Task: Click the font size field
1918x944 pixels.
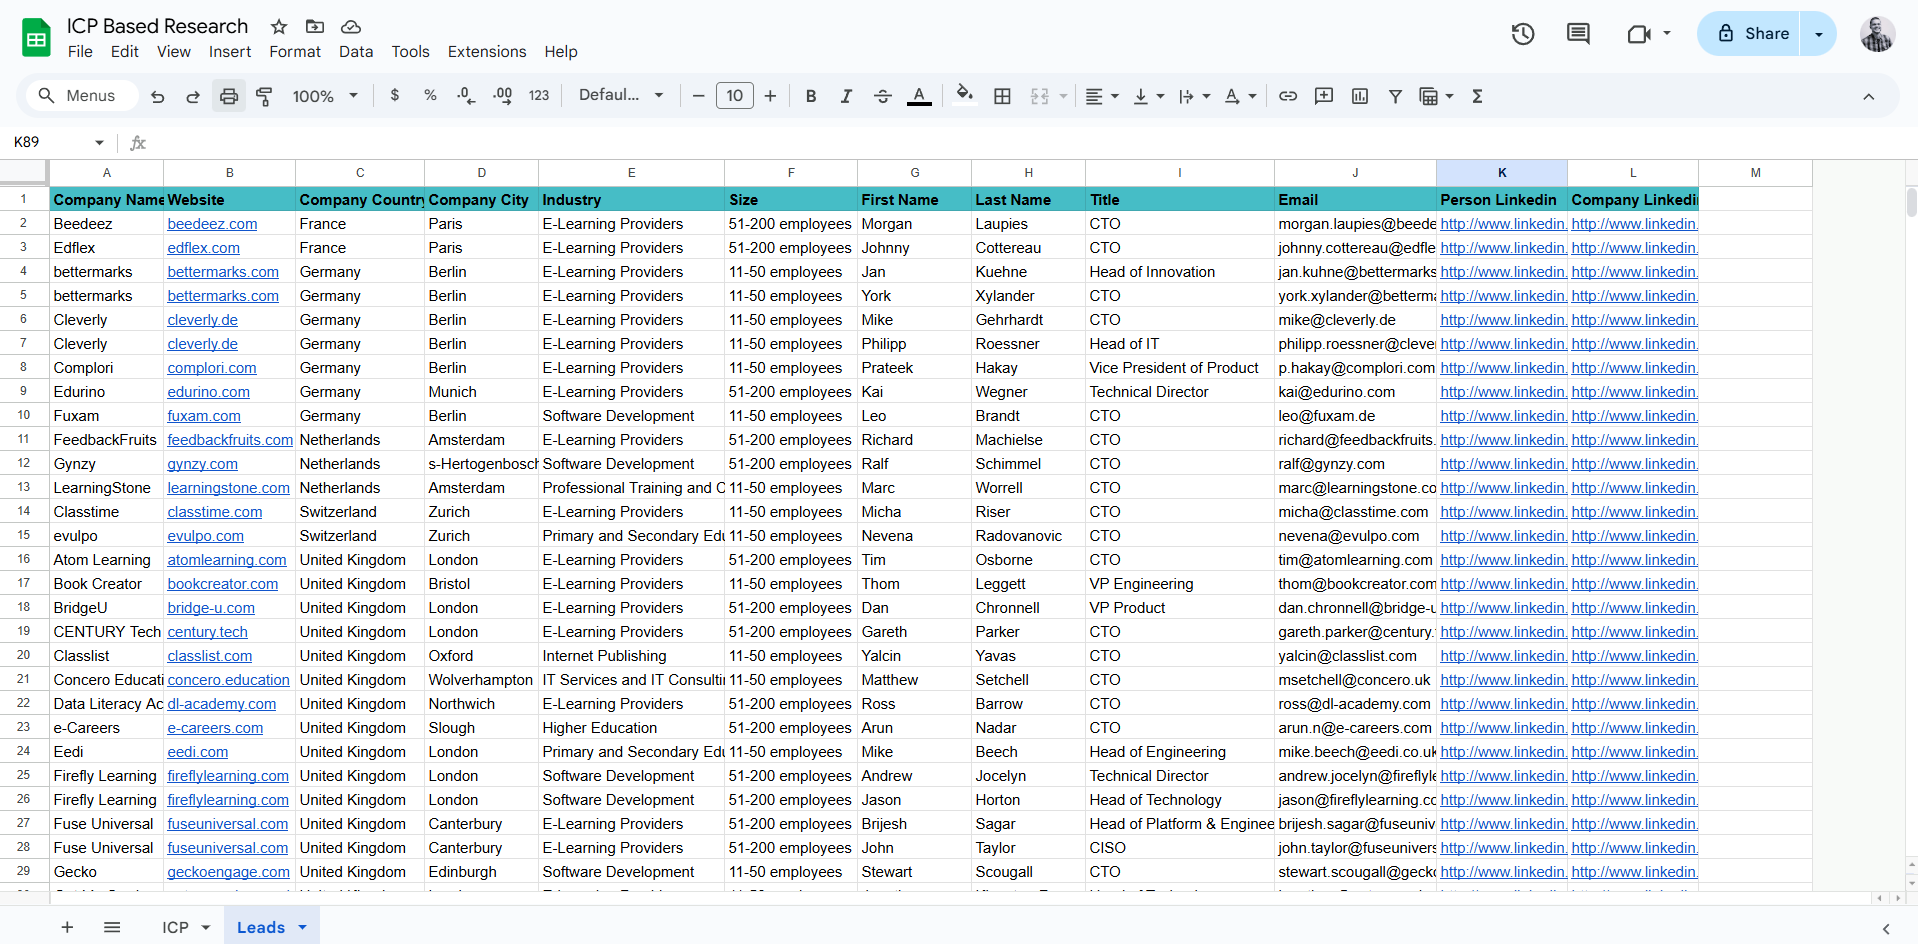Action: coord(734,96)
